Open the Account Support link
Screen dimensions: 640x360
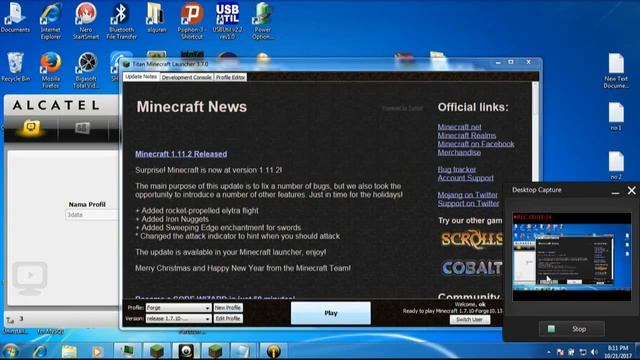[x=465, y=178]
